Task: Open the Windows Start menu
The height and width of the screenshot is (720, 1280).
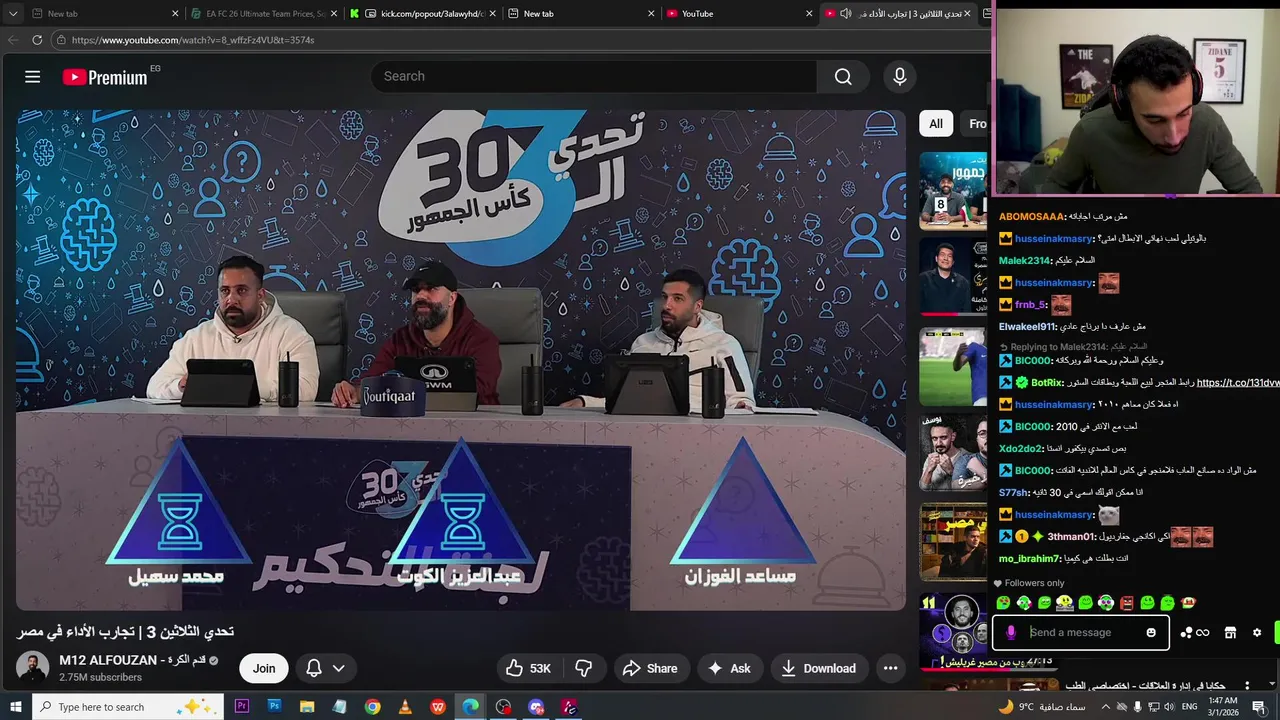Action: click(x=16, y=707)
